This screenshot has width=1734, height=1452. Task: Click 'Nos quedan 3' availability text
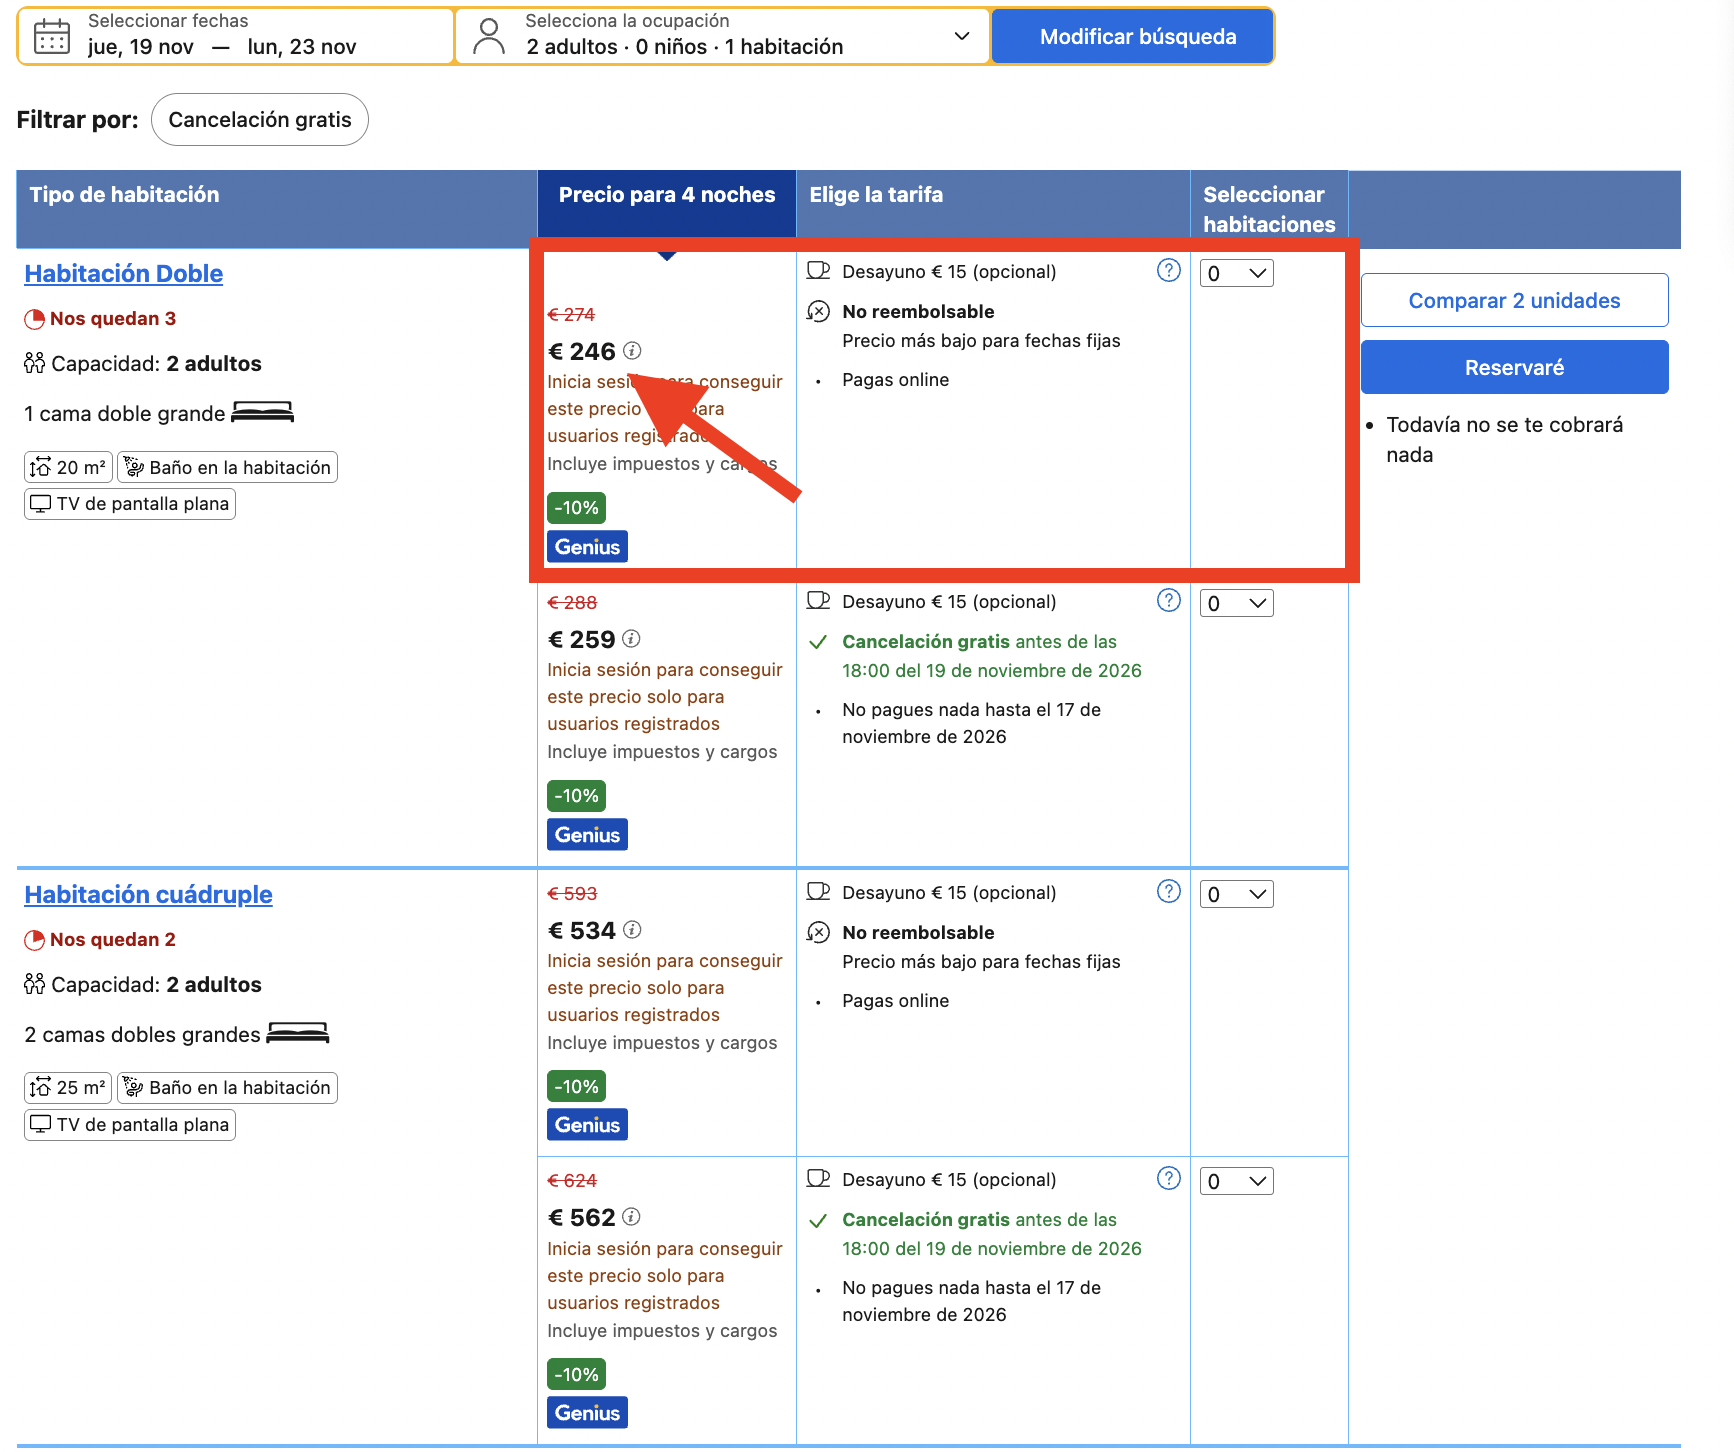[x=113, y=319]
